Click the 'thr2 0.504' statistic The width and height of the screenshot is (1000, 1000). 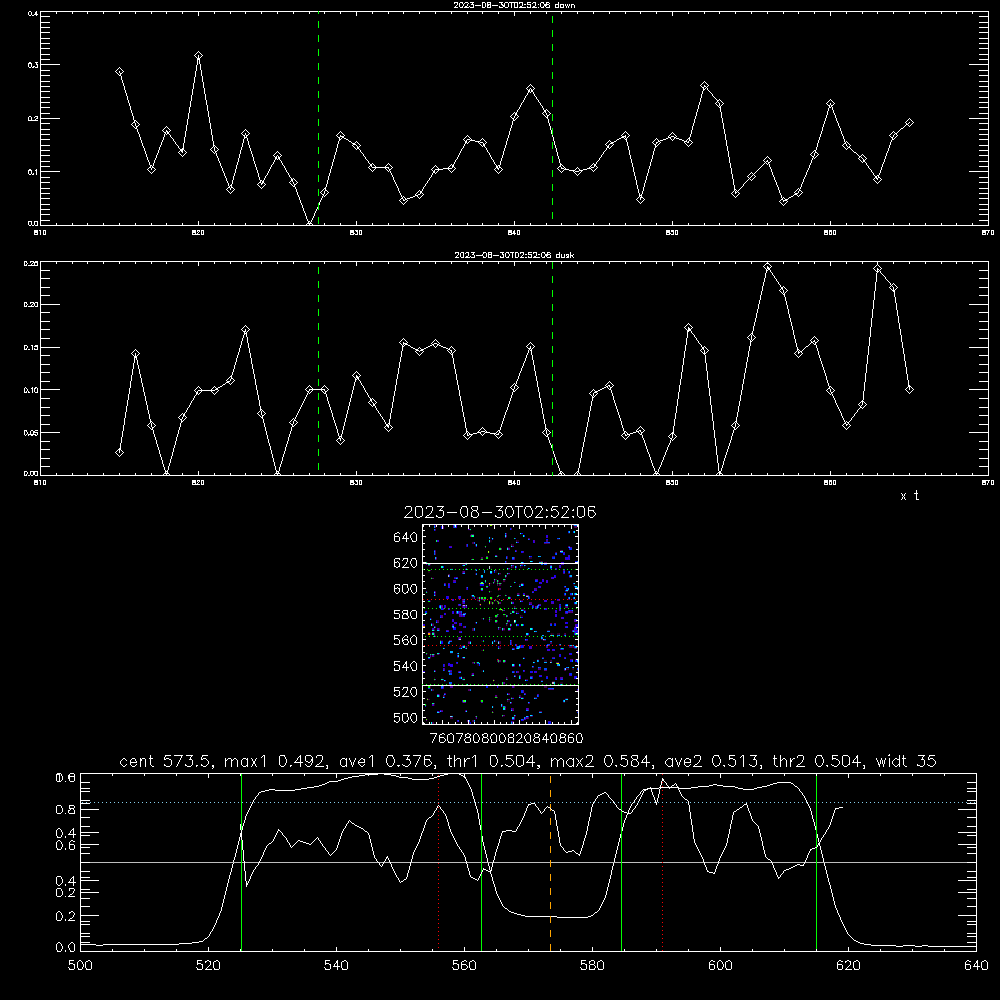point(819,761)
